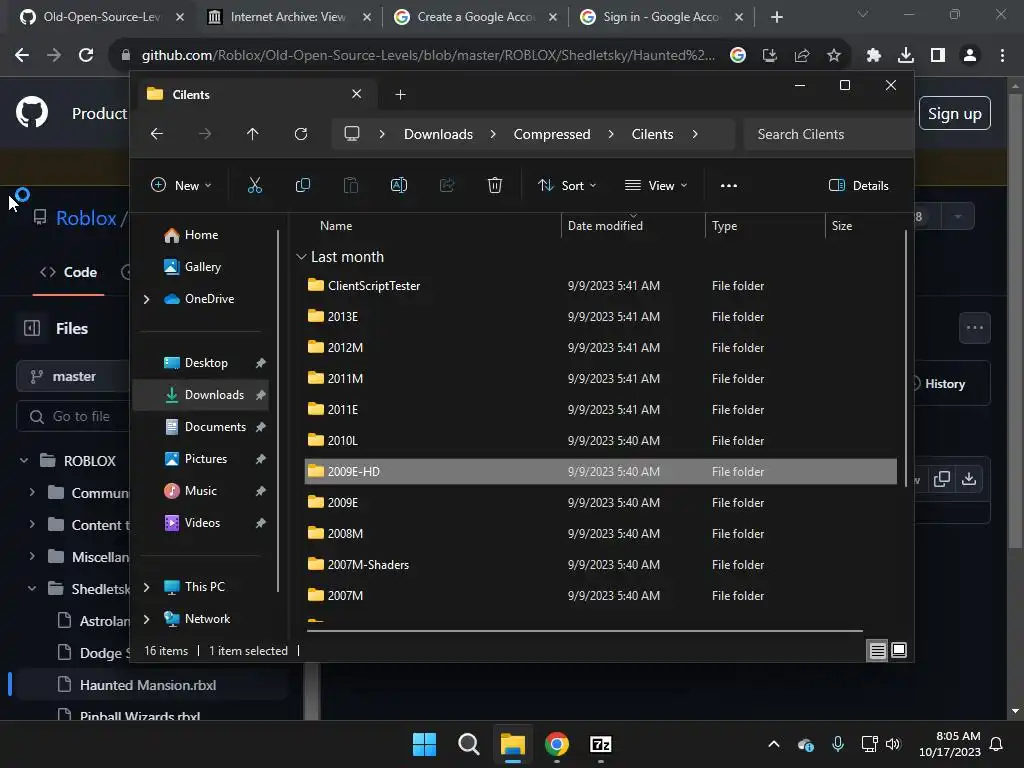Sort by Name column header
Screen dimensions: 1024x768
pos(336,226)
